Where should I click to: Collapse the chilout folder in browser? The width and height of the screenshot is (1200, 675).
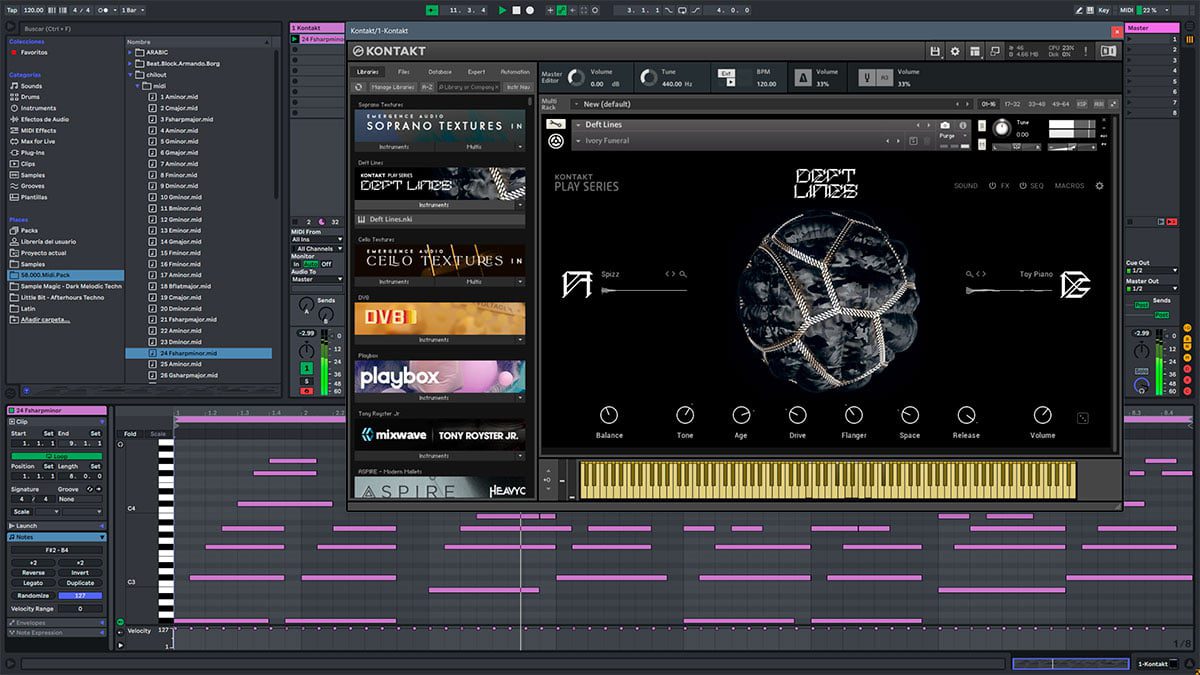130,75
